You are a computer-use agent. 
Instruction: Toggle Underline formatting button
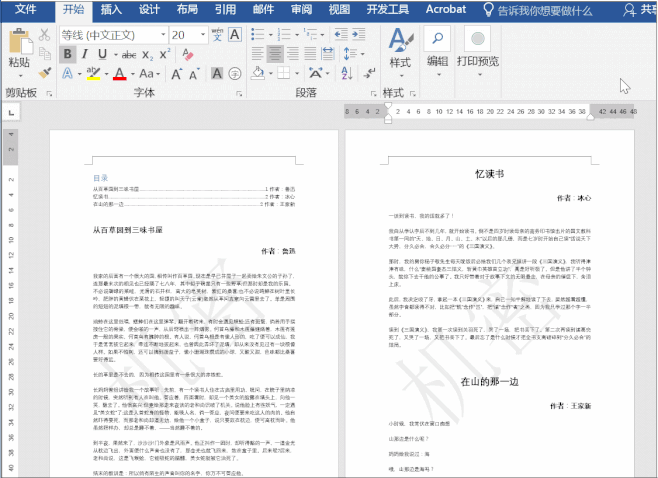tap(102, 54)
